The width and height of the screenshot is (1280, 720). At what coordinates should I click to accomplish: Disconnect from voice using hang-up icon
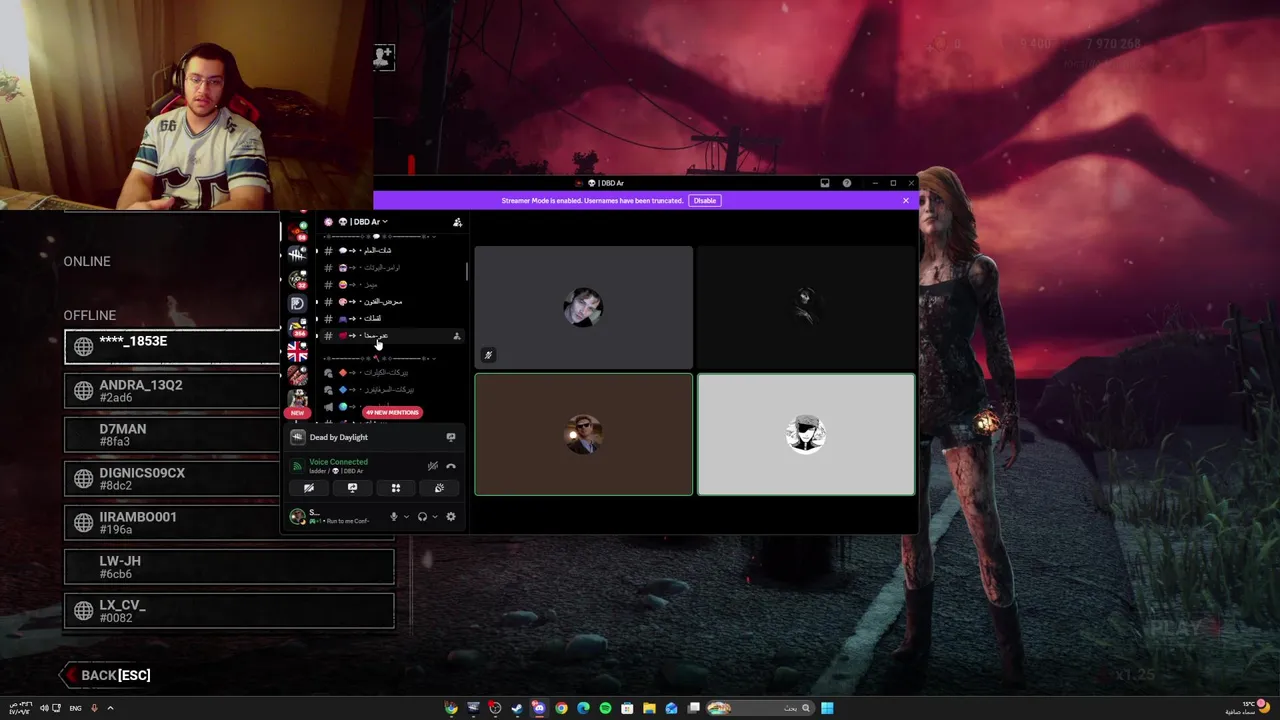point(451,466)
